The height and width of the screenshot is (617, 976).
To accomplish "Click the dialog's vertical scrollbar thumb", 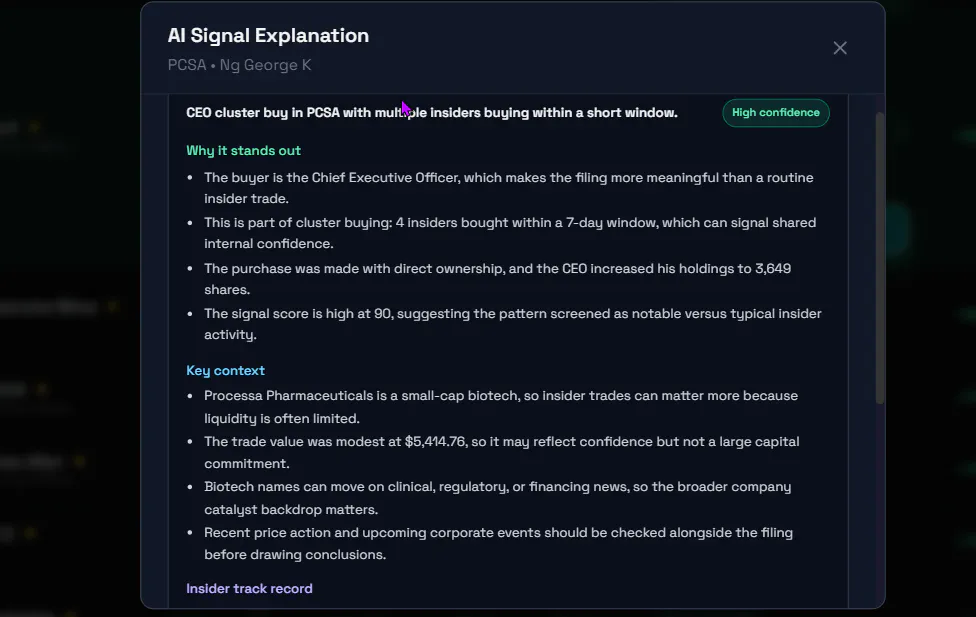I will point(880,258).
